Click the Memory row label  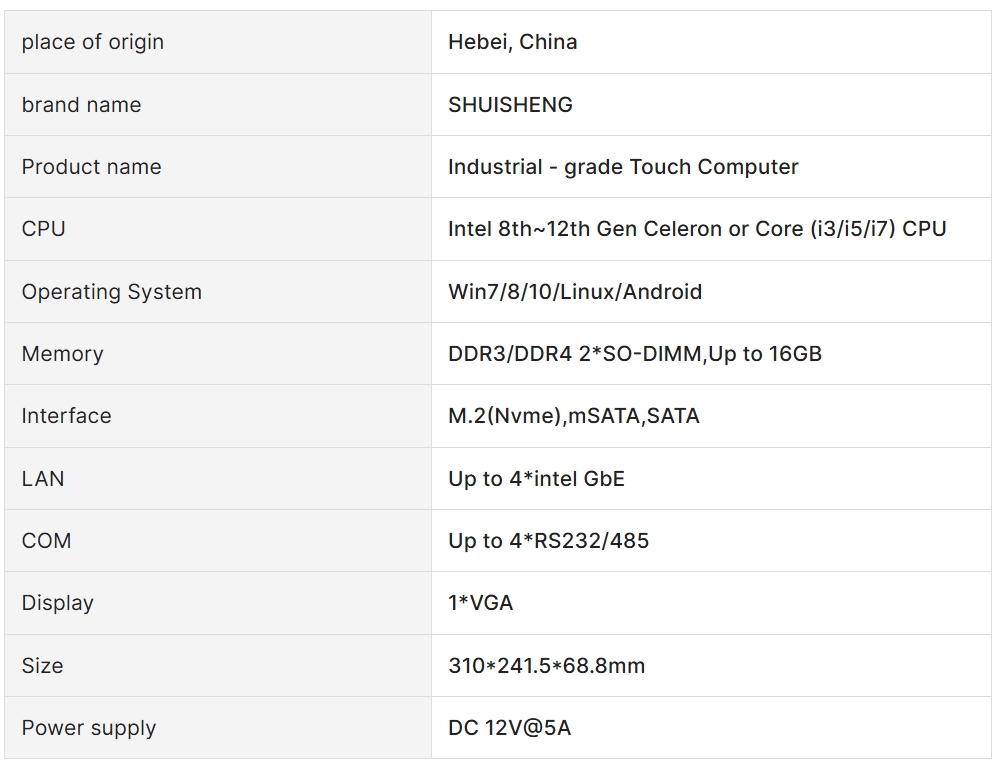coord(63,354)
